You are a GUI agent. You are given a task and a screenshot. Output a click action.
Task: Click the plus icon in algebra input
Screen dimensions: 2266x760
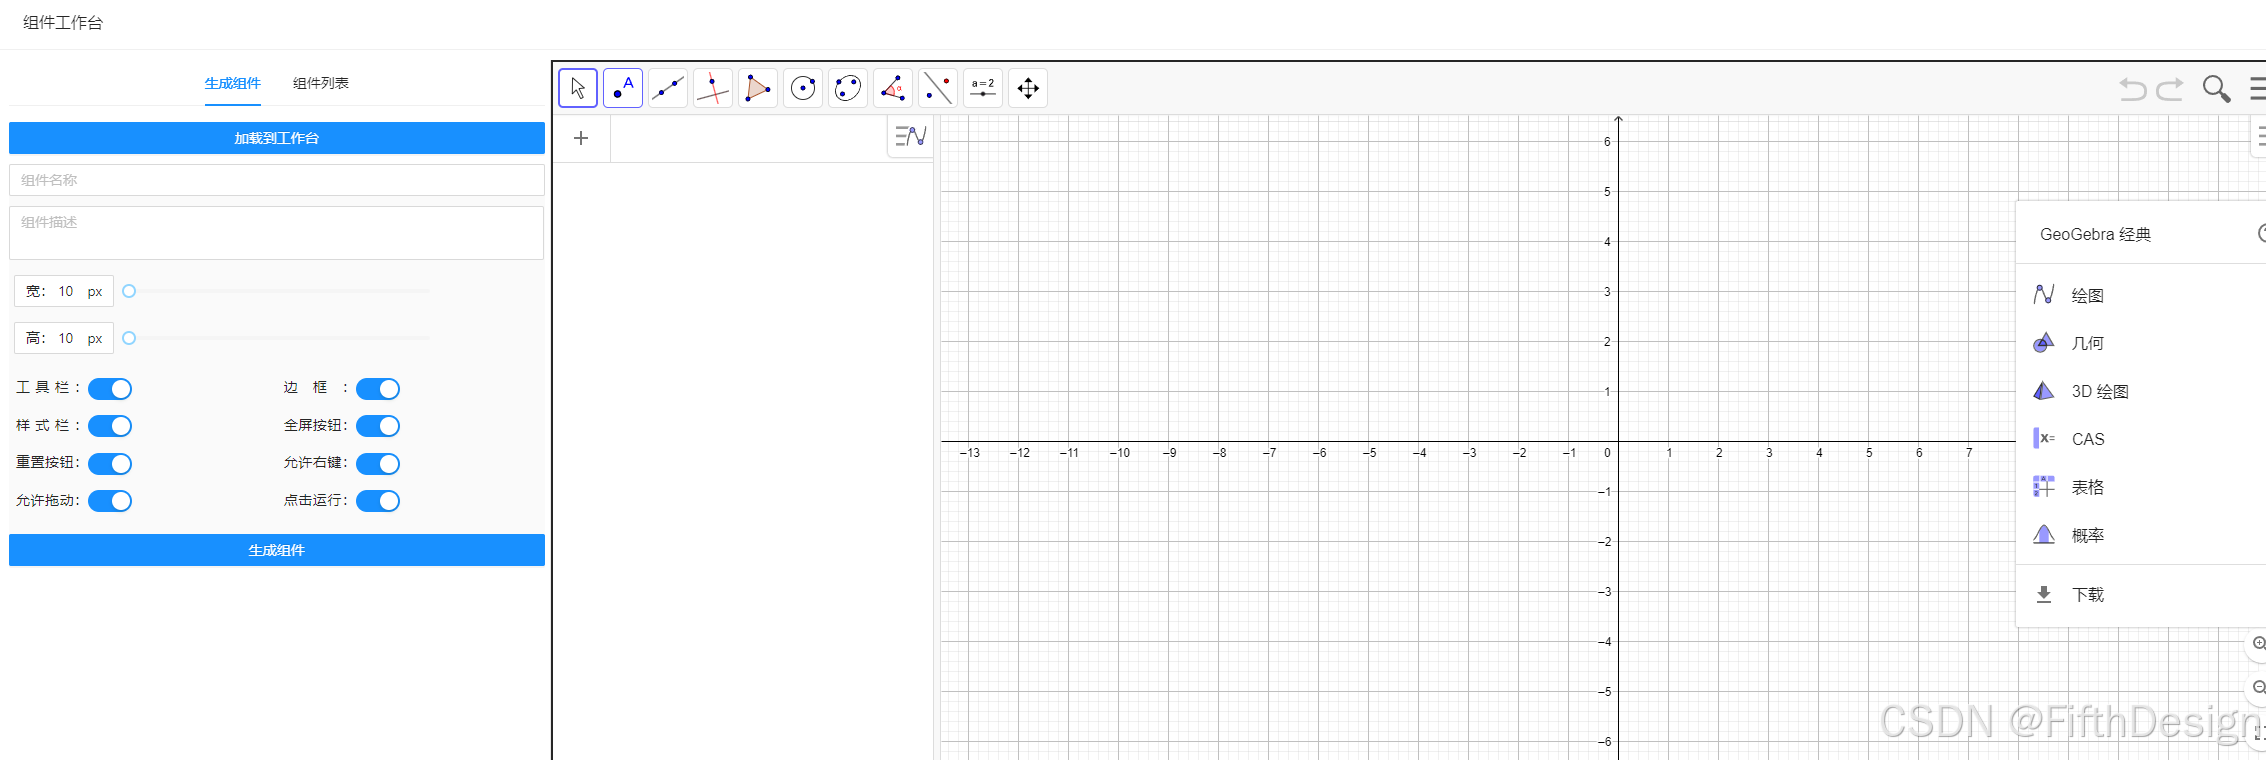(581, 138)
